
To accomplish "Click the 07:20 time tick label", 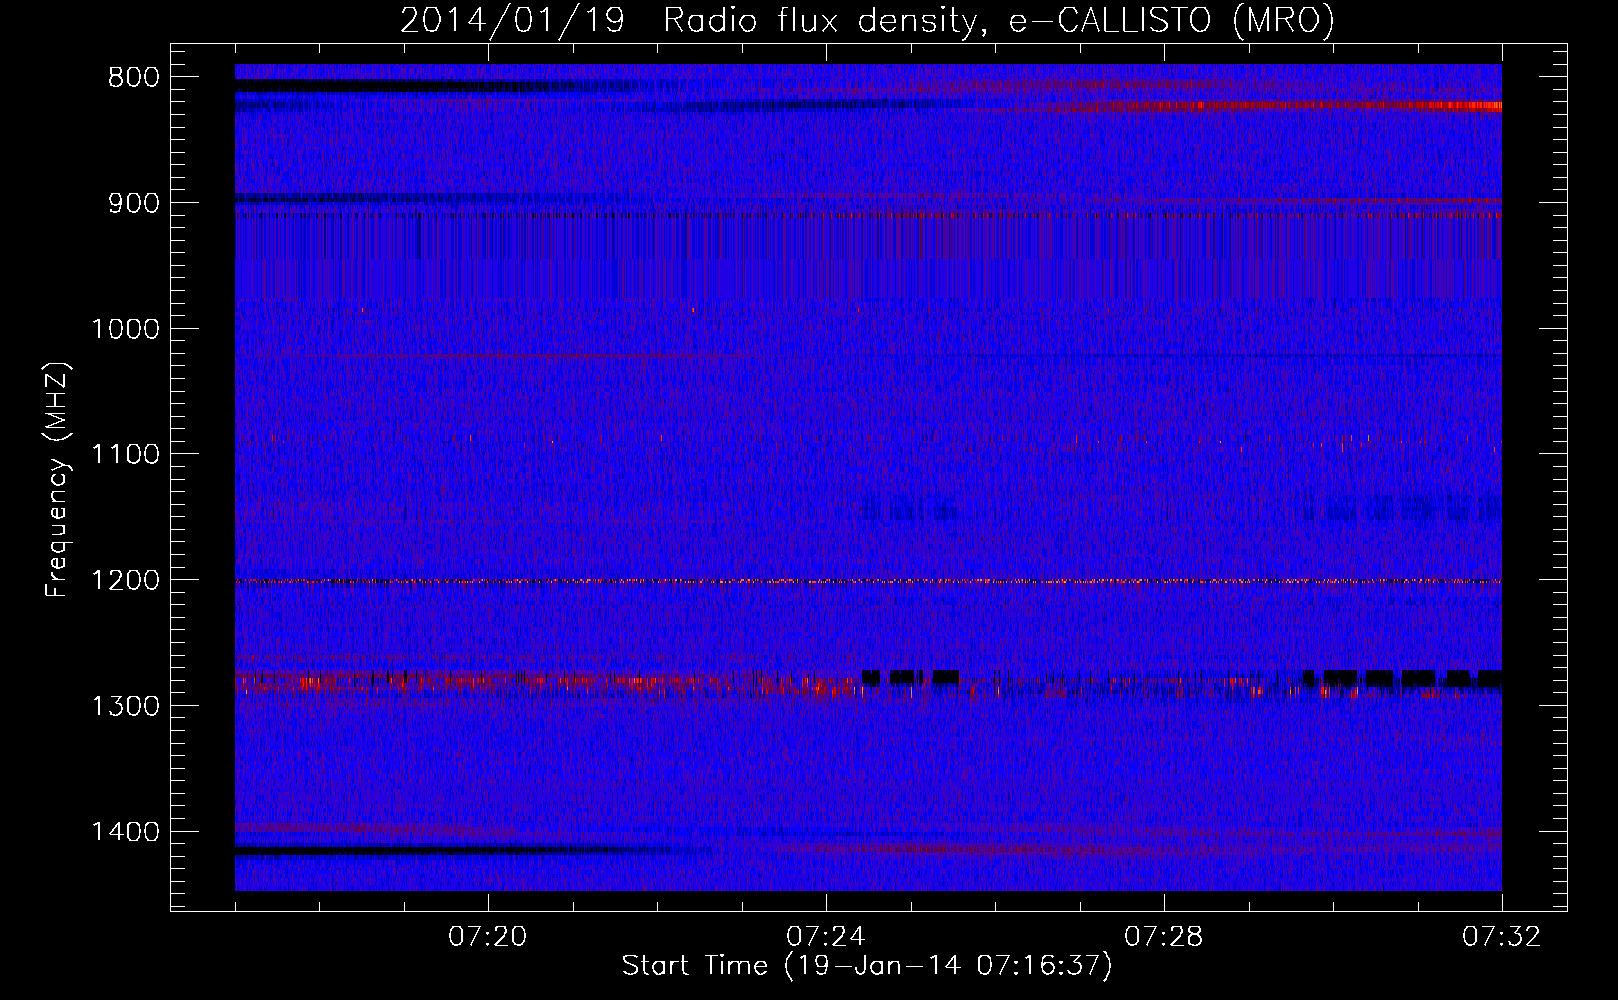I will (488, 937).
